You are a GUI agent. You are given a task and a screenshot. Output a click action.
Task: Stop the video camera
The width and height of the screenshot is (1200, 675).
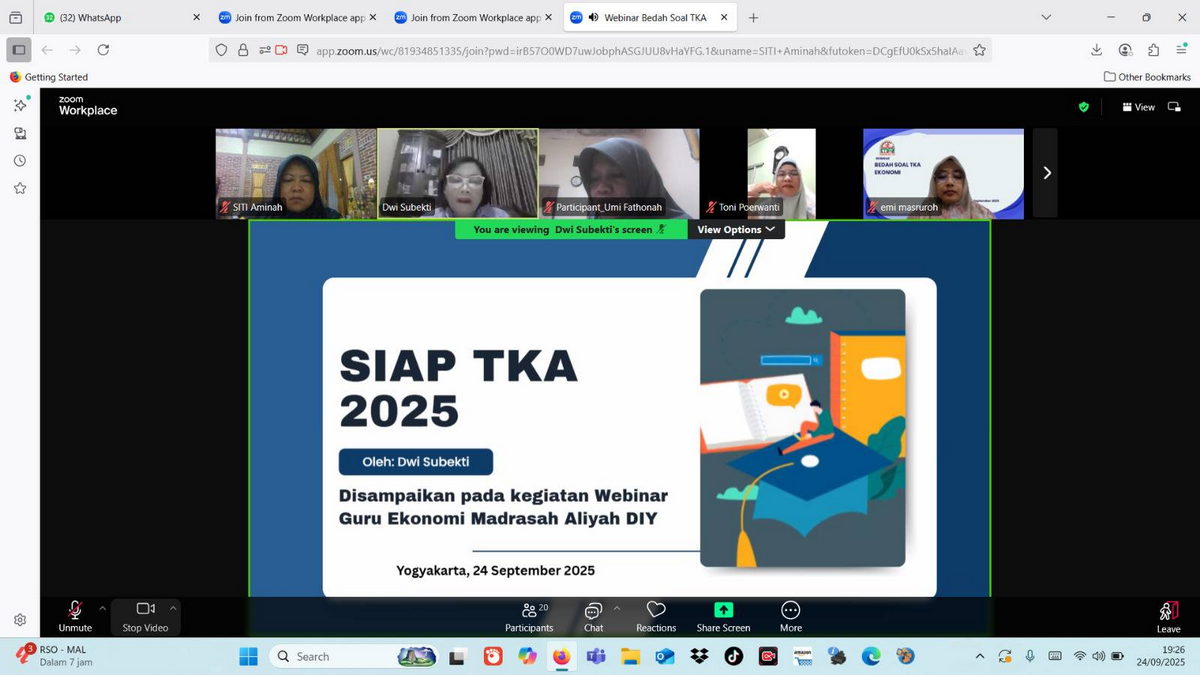tap(145, 616)
